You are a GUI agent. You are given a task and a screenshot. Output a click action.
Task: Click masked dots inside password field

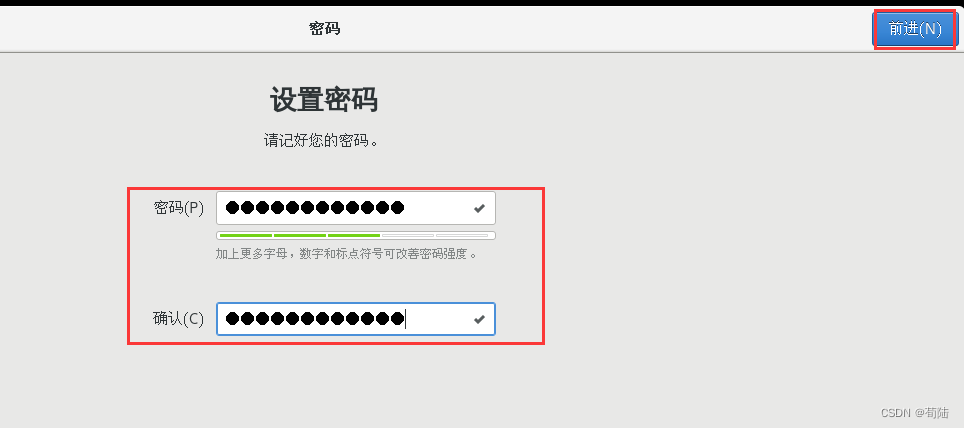tap(315, 208)
